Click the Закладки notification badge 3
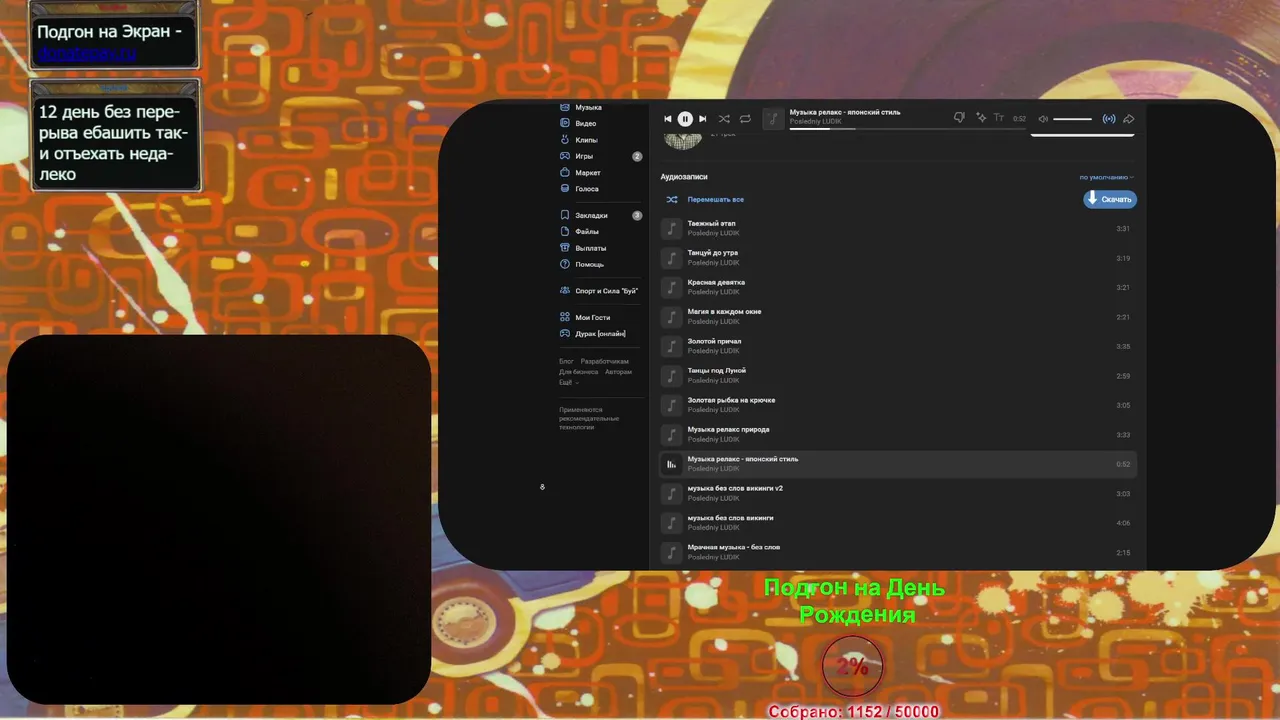Viewport: 1280px width, 720px height. pos(637,215)
